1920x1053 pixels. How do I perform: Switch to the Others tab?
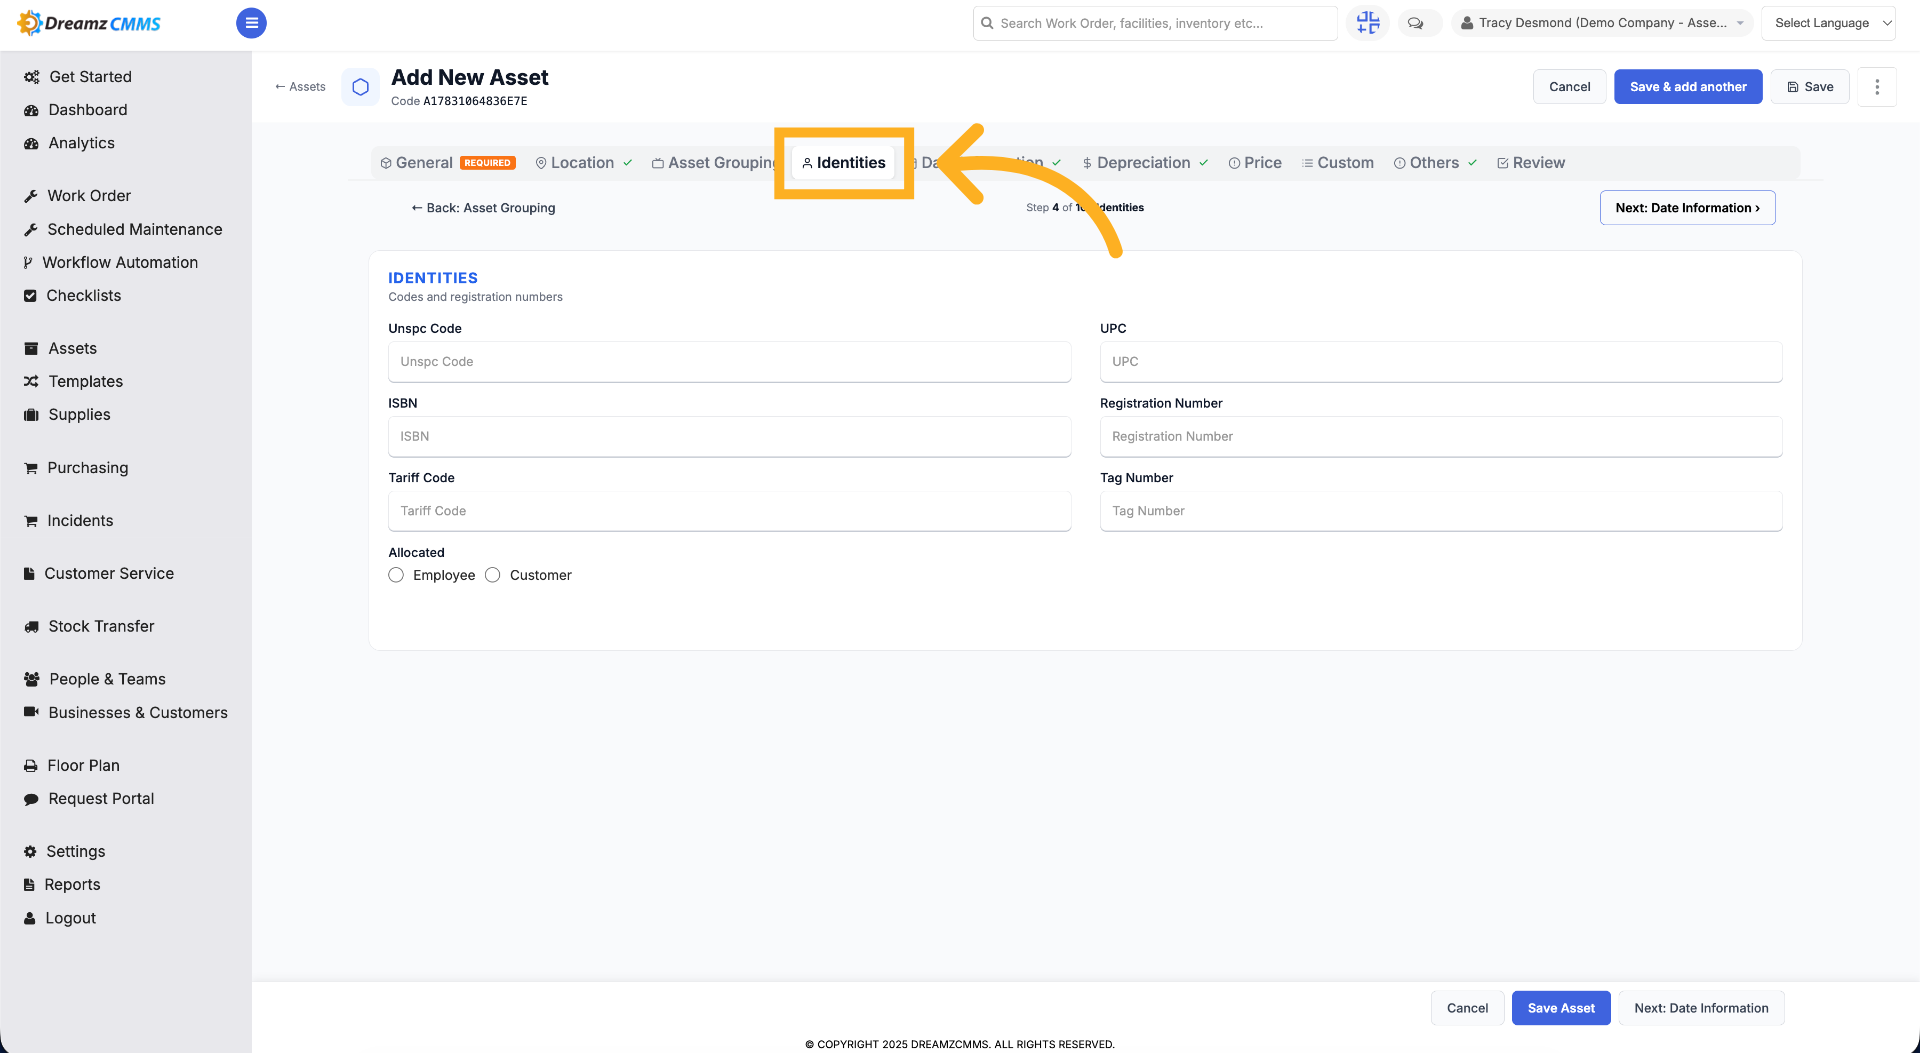1435,163
